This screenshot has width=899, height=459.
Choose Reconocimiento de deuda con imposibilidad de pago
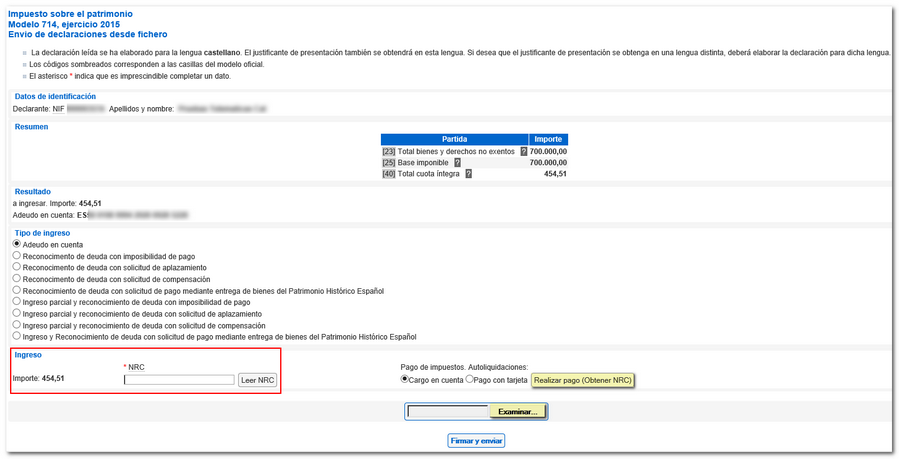[16, 256]
